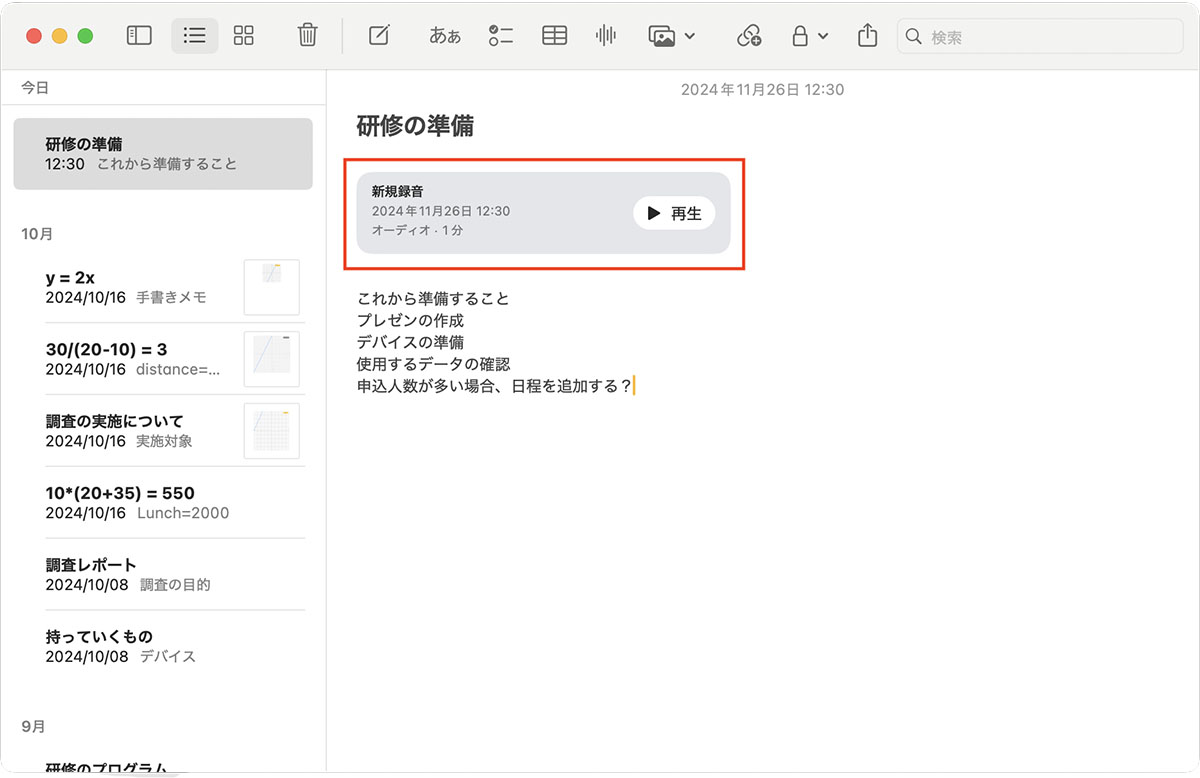Delete the note with trash icon

click(307, 36)
